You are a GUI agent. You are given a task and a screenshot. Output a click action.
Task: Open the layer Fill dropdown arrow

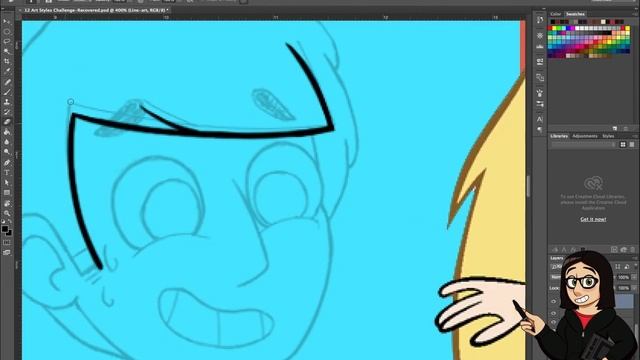click(x=634, y=288)
